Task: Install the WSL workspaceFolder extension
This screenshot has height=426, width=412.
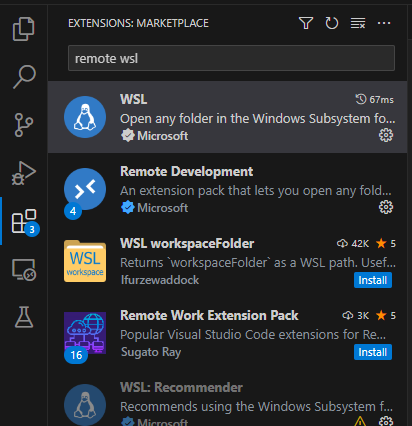Action: point(373,280)
